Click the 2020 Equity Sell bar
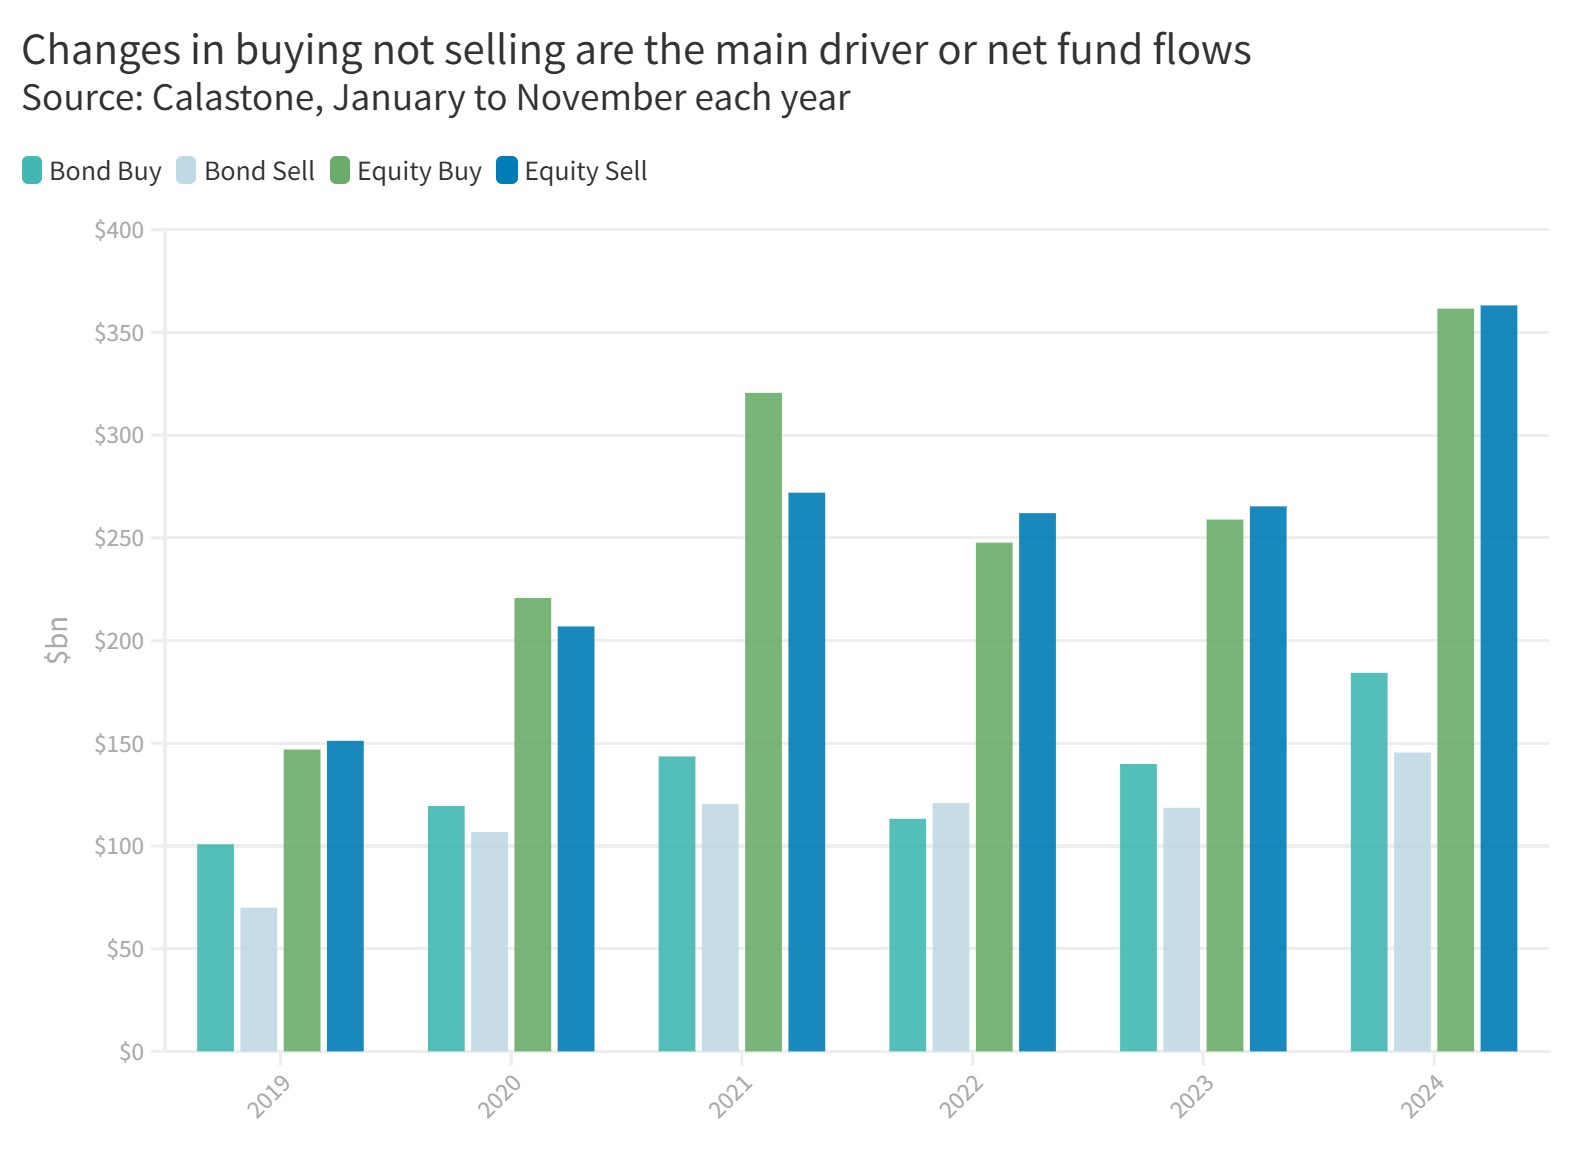 click(576, 839)
